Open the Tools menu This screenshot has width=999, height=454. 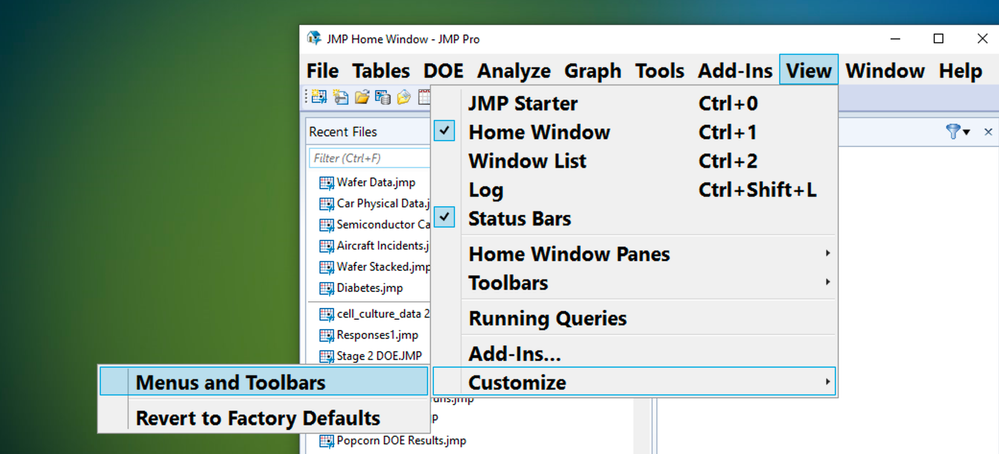pyautogui.click(x=660, y=71)
